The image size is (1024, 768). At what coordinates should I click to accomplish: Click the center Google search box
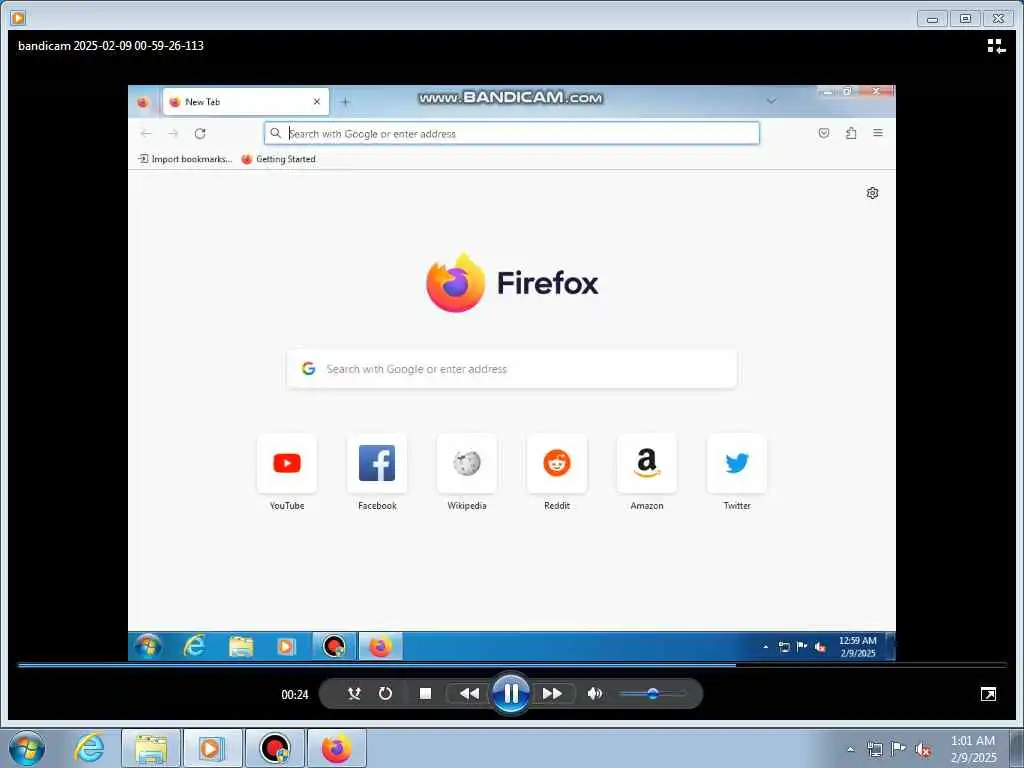click(x=511, y=369)
